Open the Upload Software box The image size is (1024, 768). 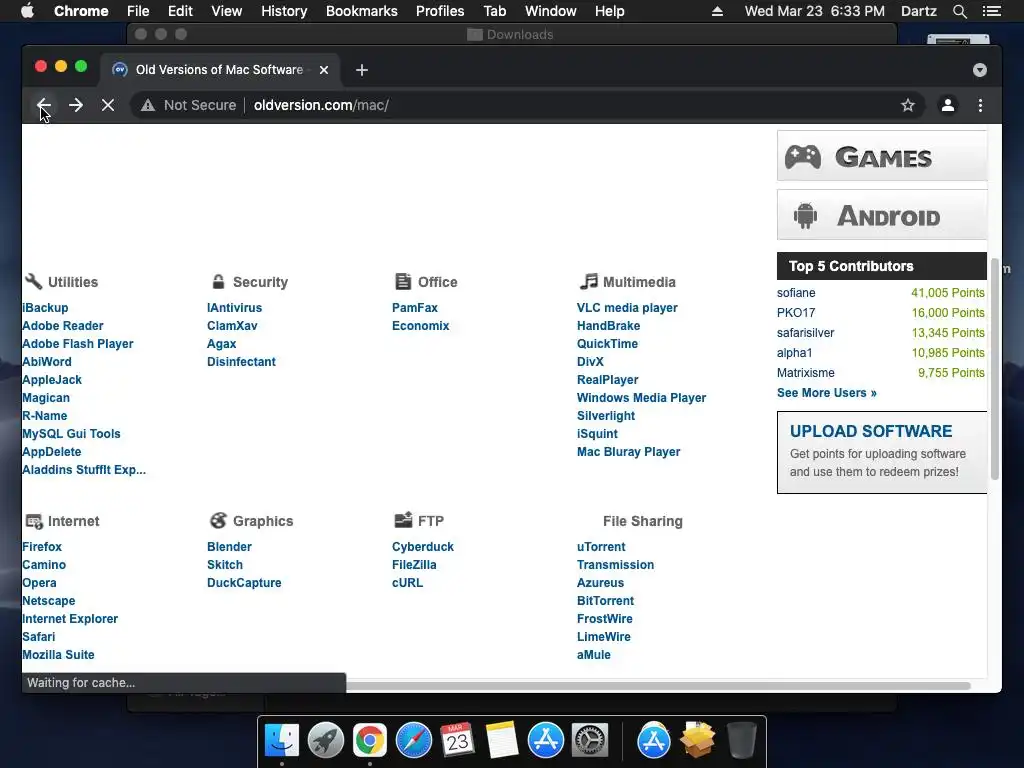(882, 452)
